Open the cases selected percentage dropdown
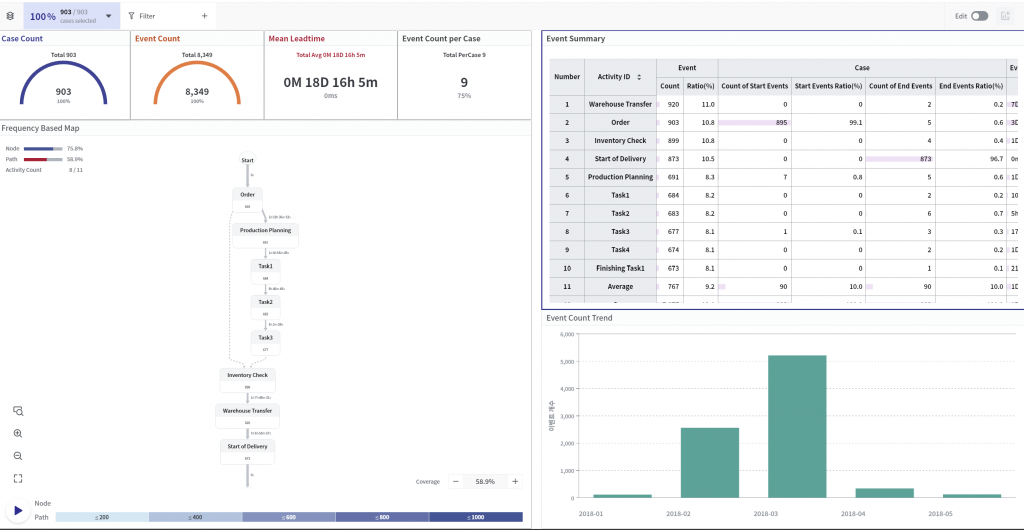The height and width of the screenshot is (530, 1024). [x=108, y=16]
